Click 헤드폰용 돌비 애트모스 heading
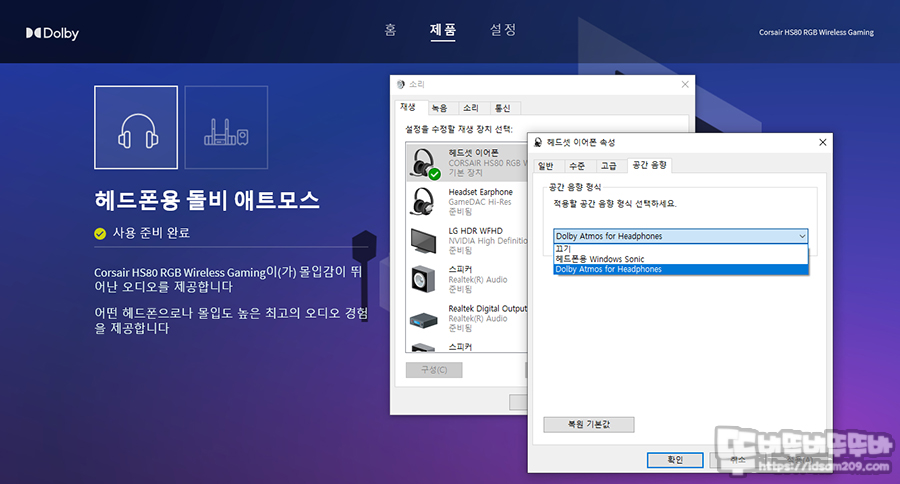The width and height of the screenshot is (900, 484). (x=207, y=200)
